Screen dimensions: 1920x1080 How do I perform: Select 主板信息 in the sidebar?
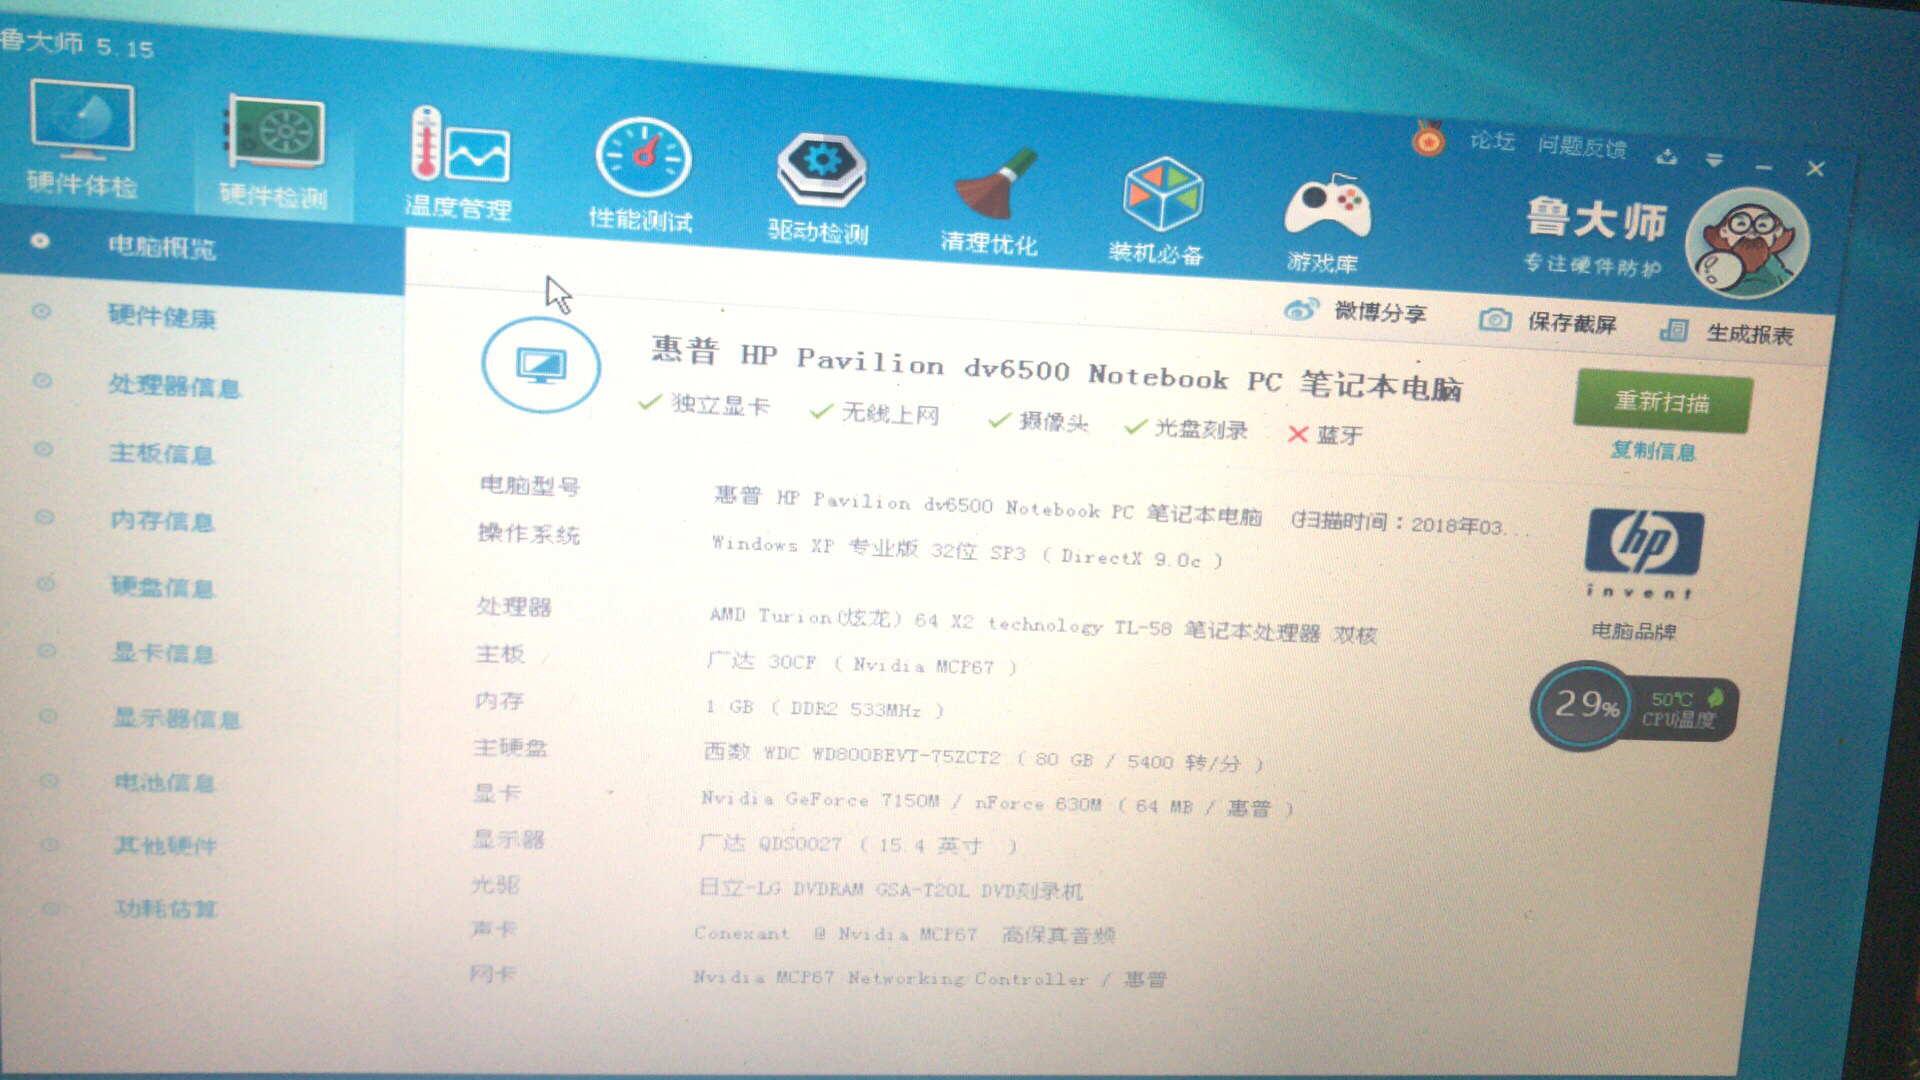click(162, 453)
